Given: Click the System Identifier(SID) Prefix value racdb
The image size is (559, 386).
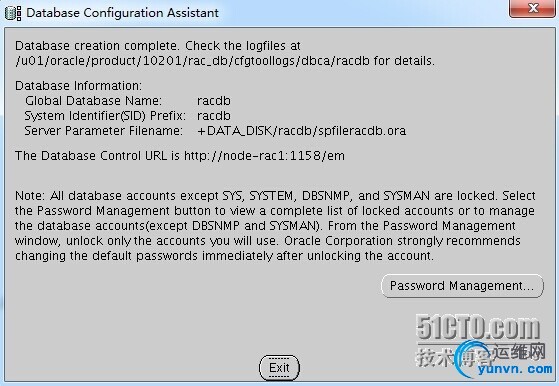Looking at the screenshot, I should (214, 116).
